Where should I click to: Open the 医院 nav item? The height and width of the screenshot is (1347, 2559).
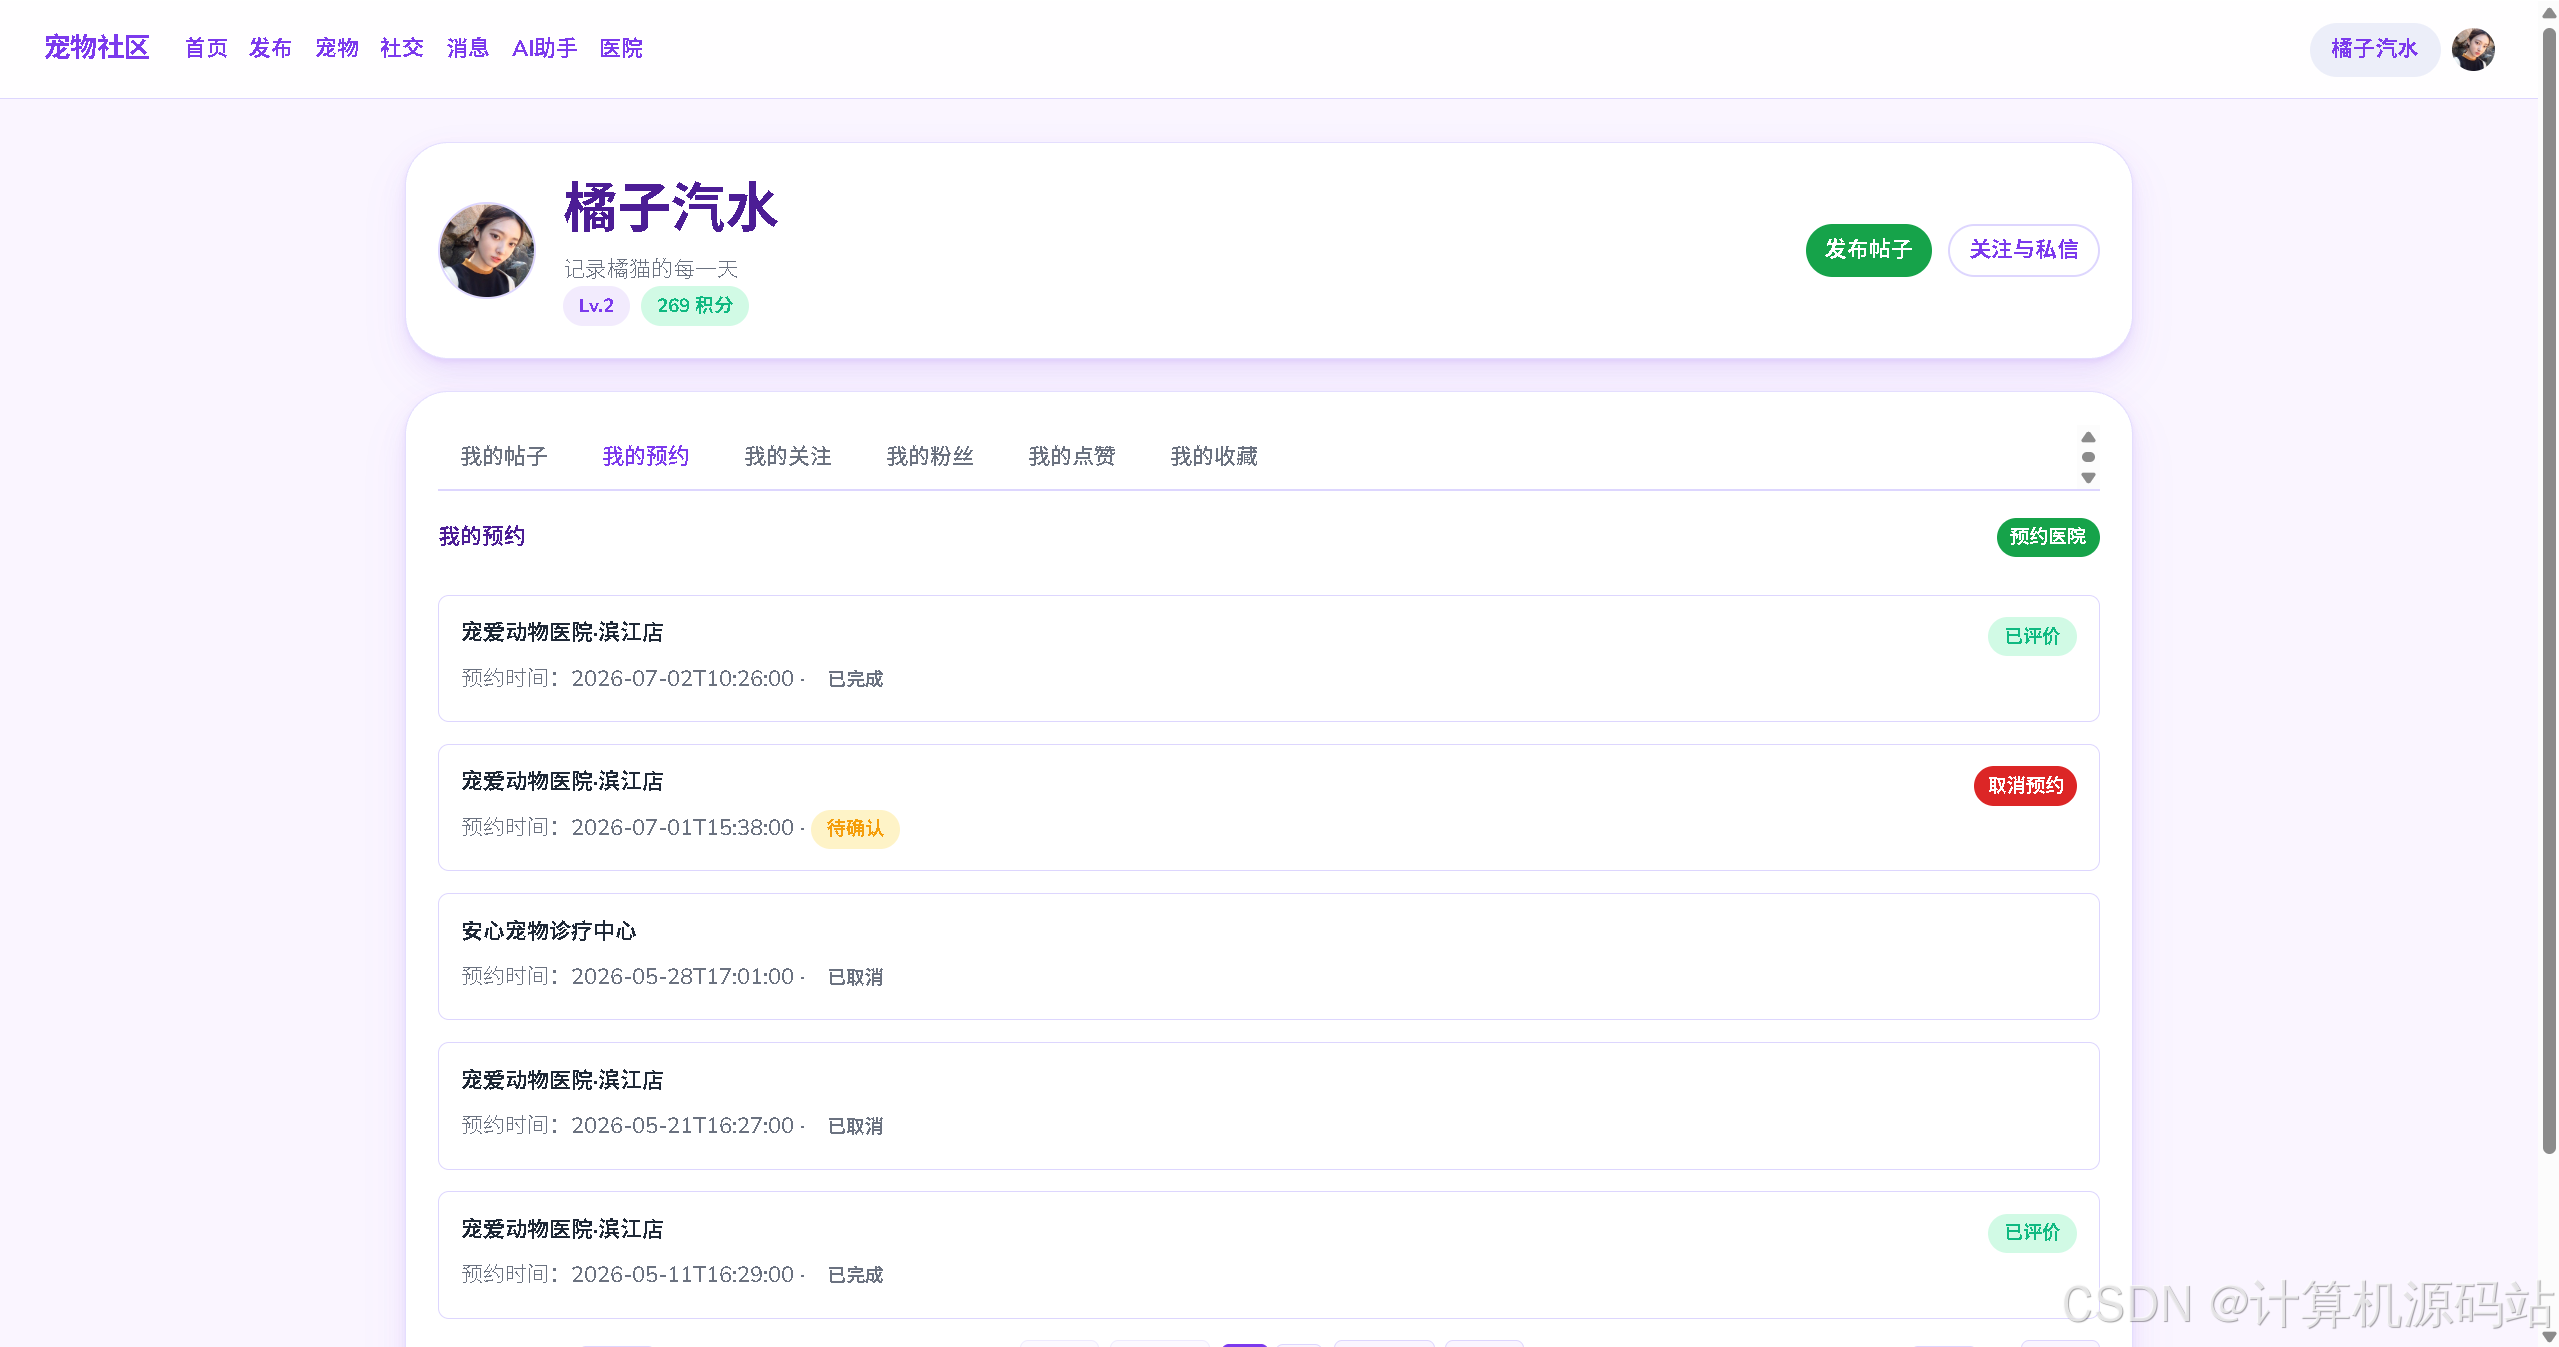click(621, 48)
